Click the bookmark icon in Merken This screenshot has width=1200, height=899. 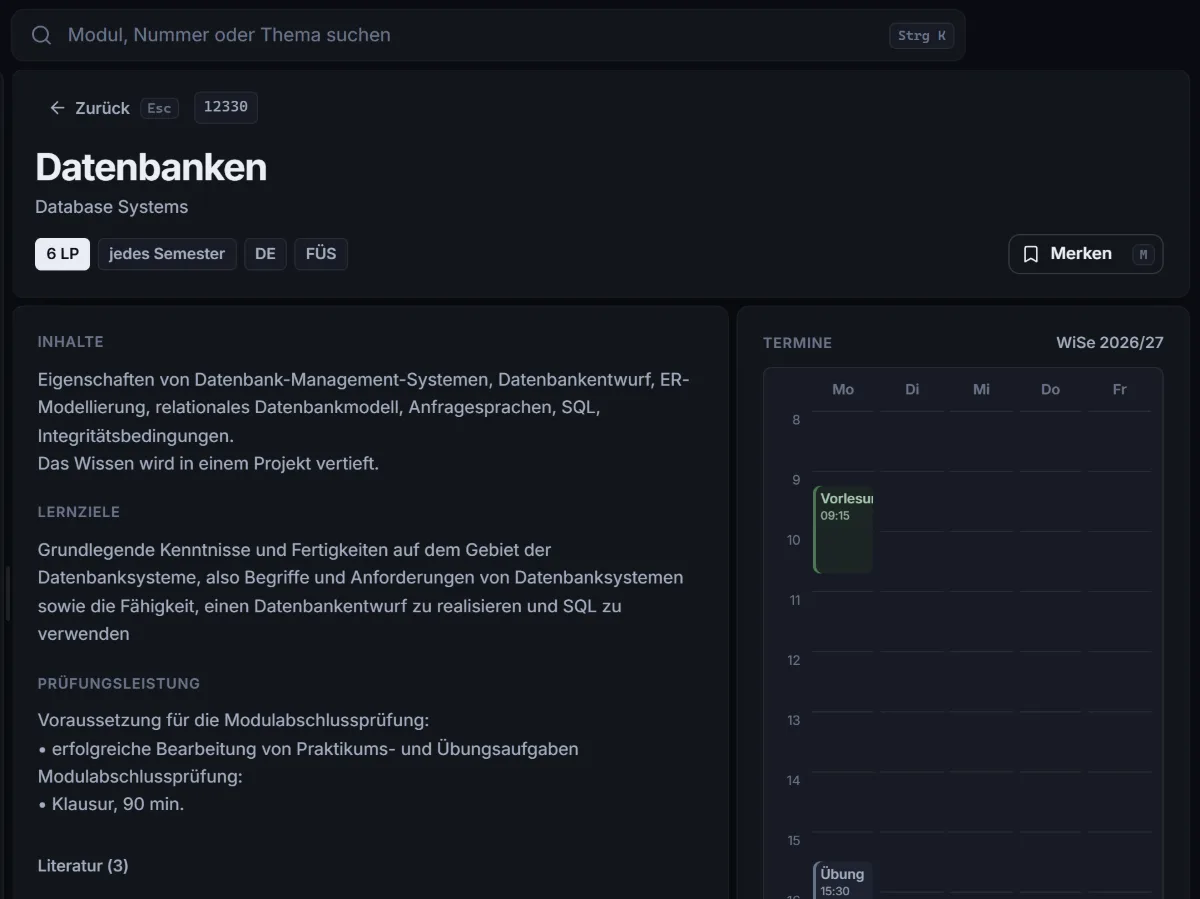pyautogui.click(x=1030, y=254)
